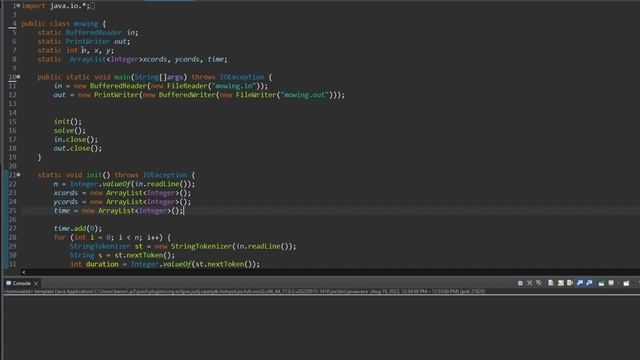Click 'nextToken' on line 30

[145, 256]
